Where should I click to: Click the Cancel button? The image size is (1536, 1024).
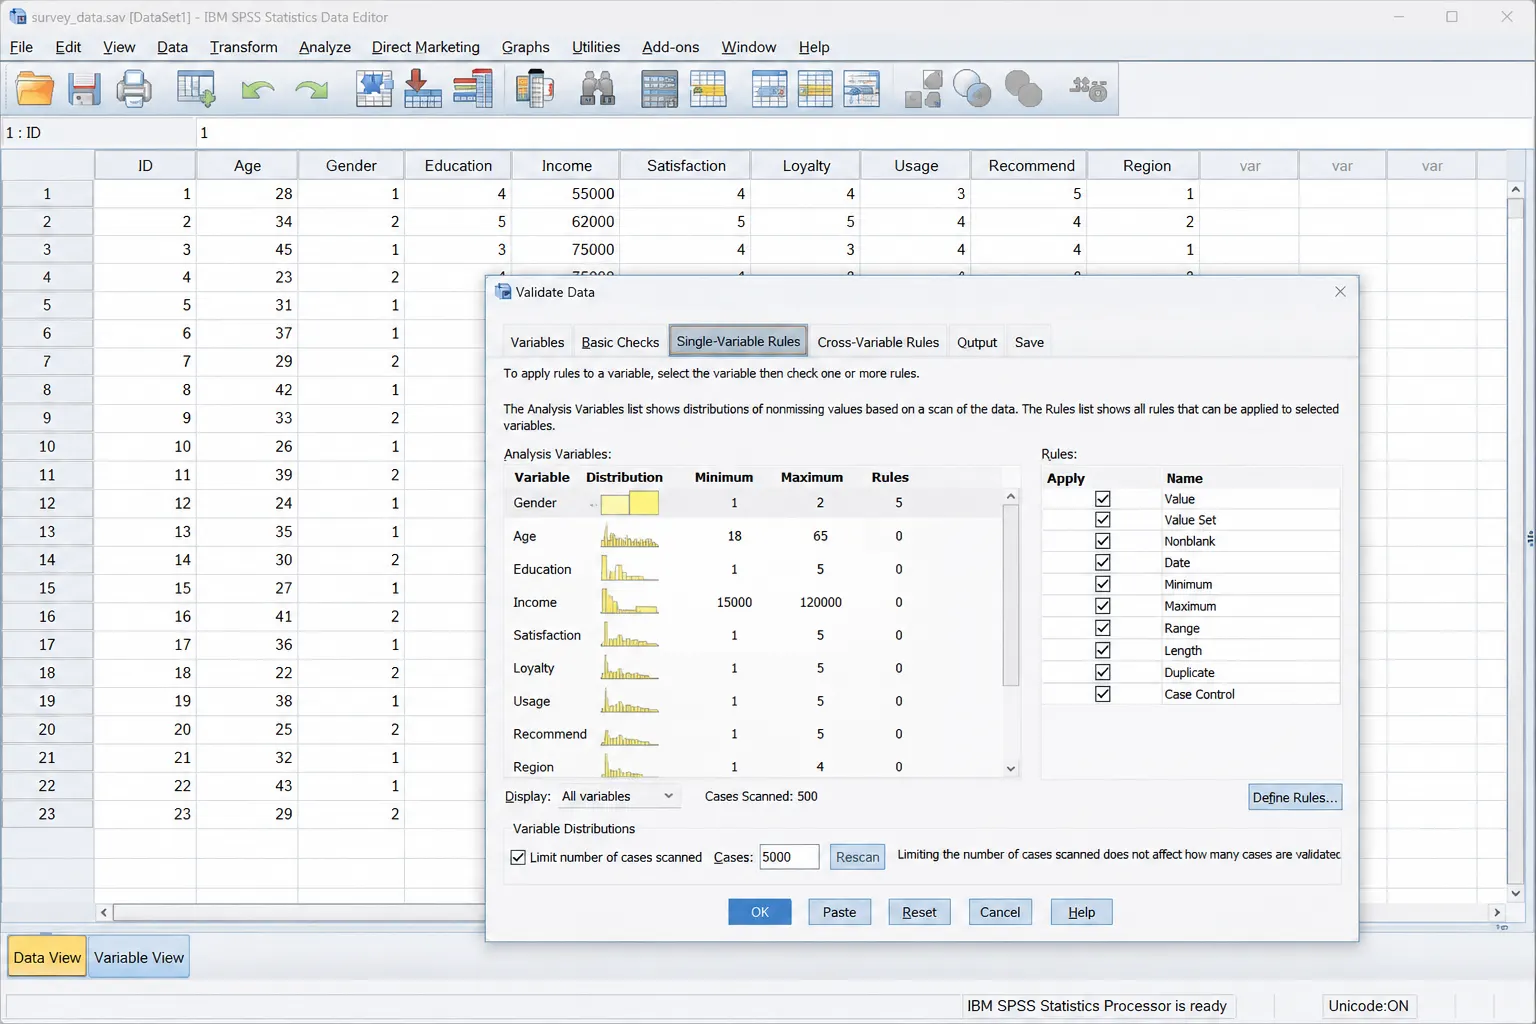click(1000, 912)
